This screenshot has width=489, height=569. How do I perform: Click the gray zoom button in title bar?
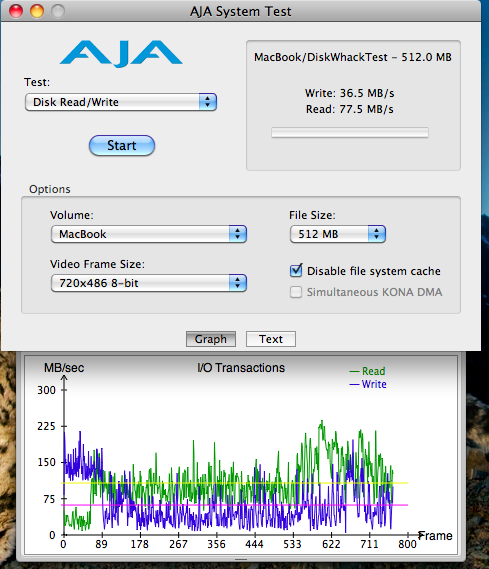tap(58, 11)
